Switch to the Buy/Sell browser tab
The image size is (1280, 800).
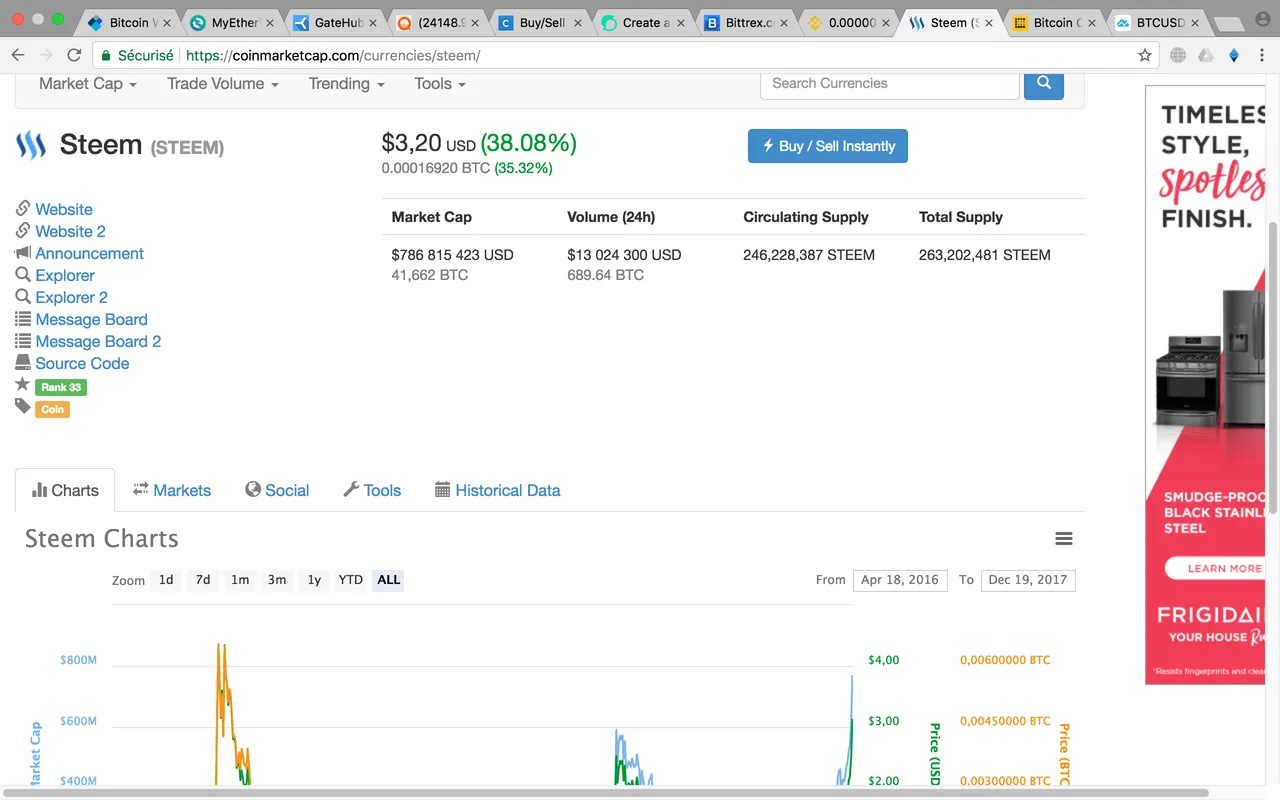click(541, 23)
